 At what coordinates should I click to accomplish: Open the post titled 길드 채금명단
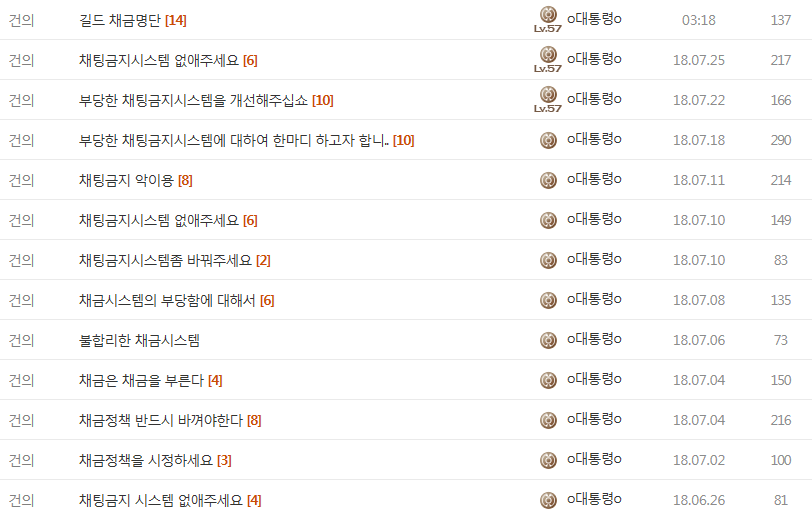pyautogui.click(x=120, y=20)
